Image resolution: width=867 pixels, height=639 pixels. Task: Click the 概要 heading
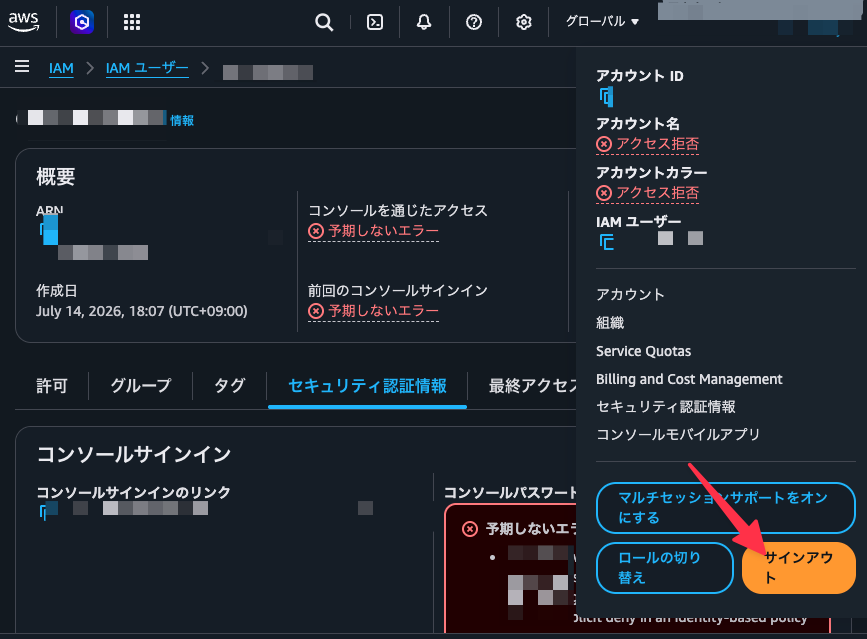pos(55,177)
